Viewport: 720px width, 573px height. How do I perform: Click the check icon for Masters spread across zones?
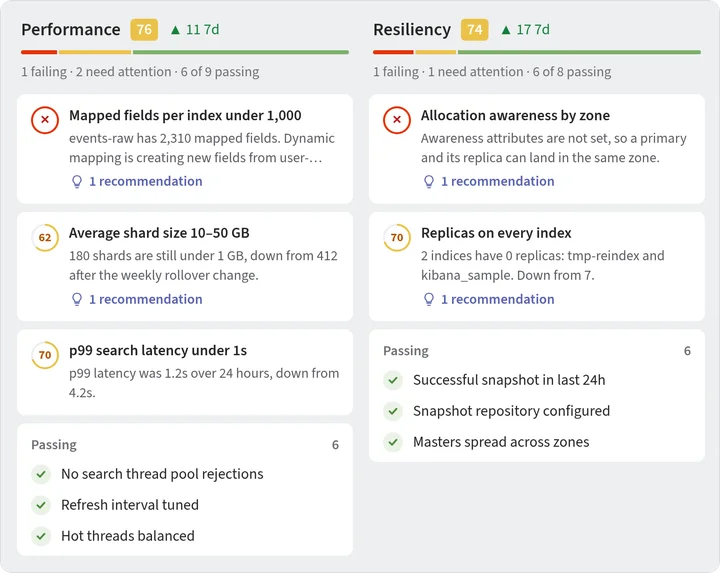pos(393,442)
